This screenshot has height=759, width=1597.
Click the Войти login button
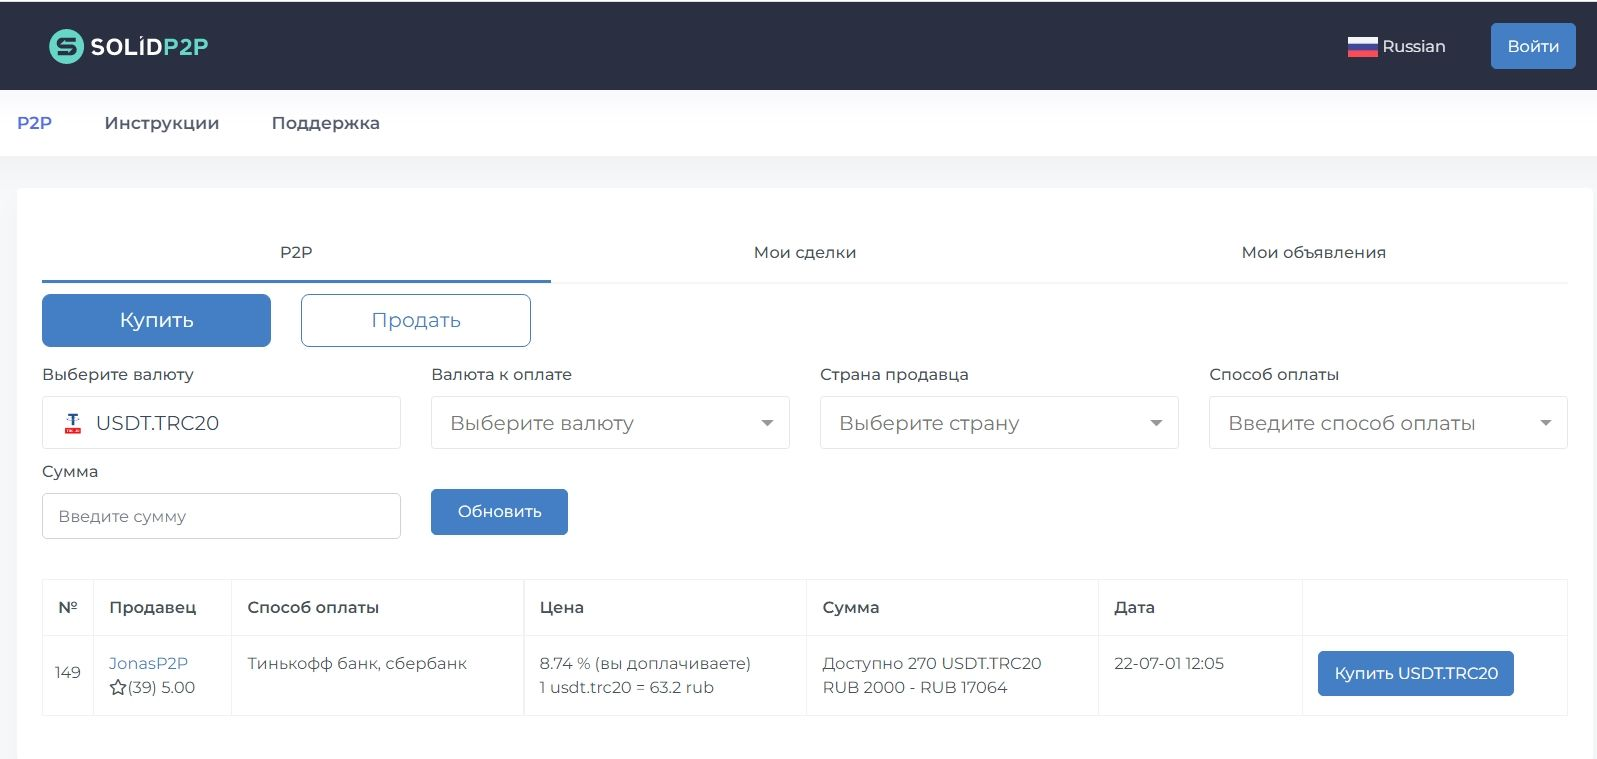(x=1533, y=46)
